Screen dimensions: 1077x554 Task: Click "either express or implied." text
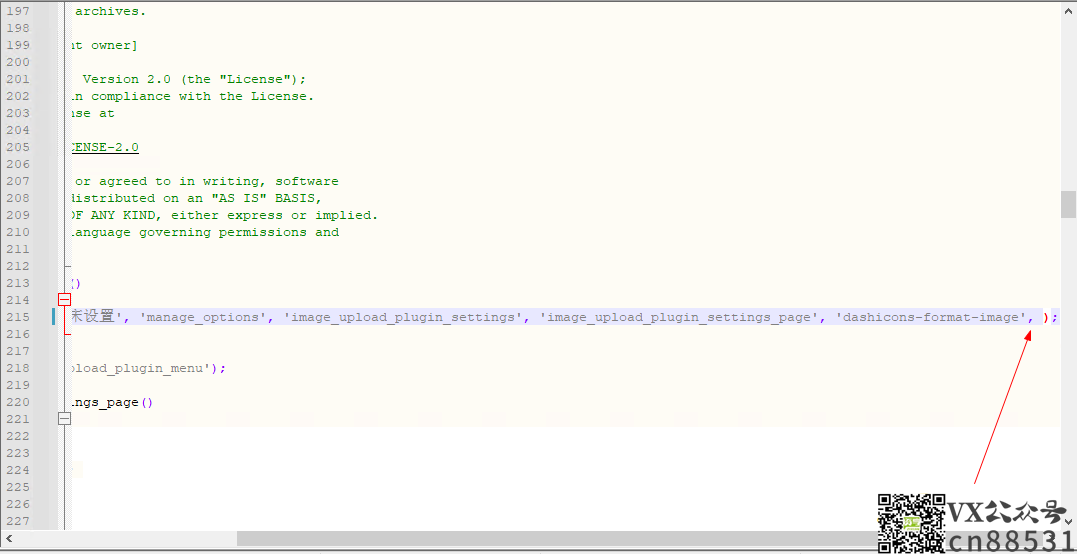tap(275, 215)
